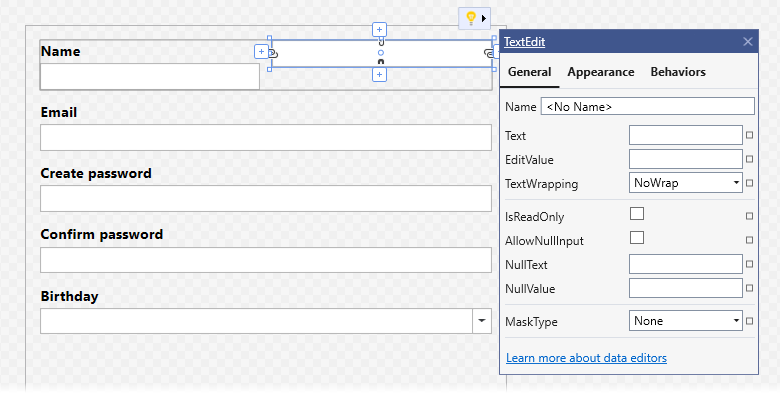This screenshot has height=400, width=780.
Task: Enable the IsReadOnly checkbox
Action: [637, 214]
